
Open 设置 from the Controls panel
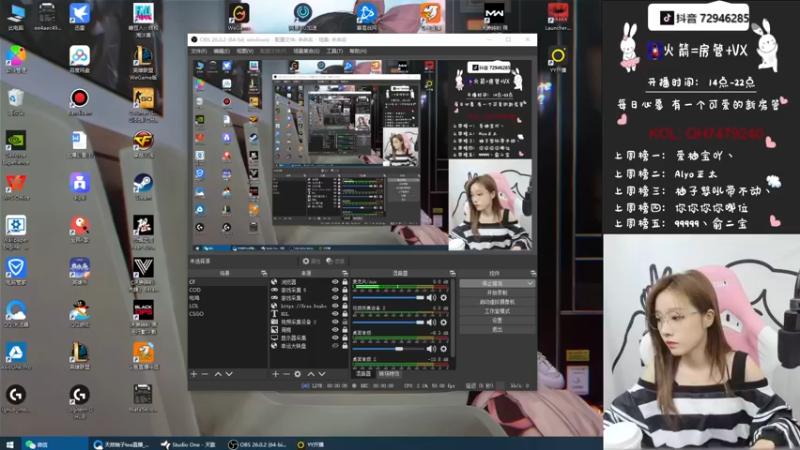497,320
